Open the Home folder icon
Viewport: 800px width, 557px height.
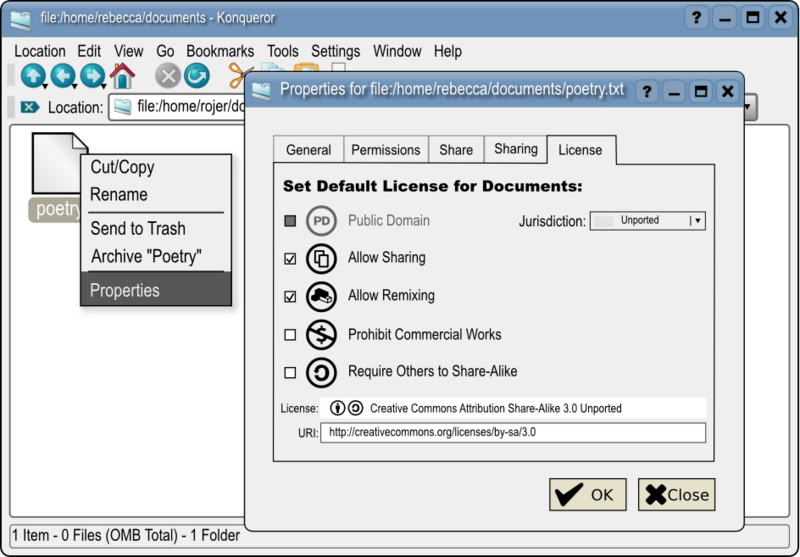coord(122,76)
